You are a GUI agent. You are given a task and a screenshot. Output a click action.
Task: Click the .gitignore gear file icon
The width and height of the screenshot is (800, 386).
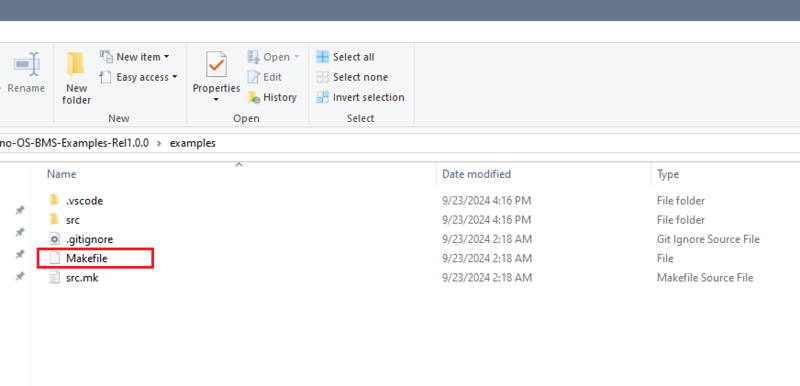coord(54,239)
